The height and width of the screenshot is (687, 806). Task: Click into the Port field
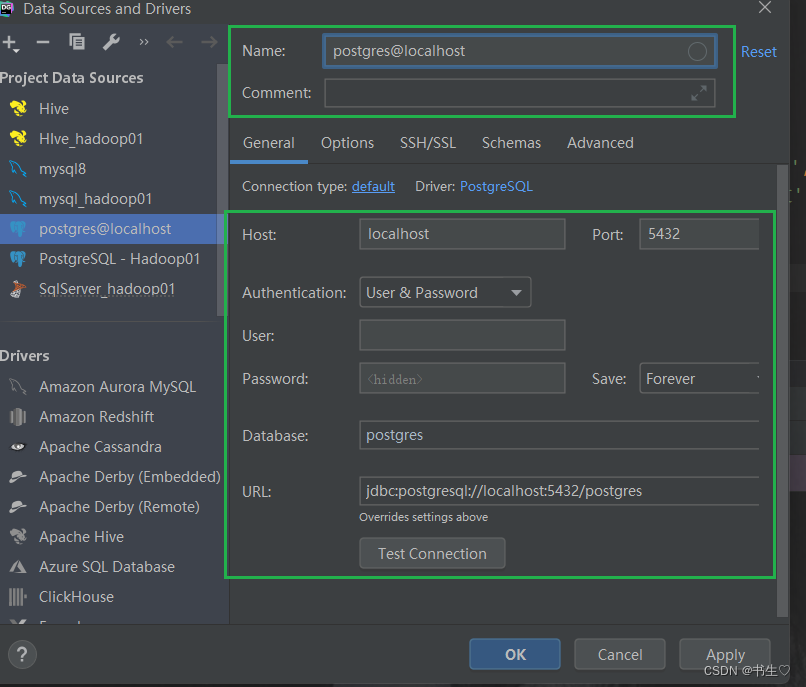coord(699,234)
